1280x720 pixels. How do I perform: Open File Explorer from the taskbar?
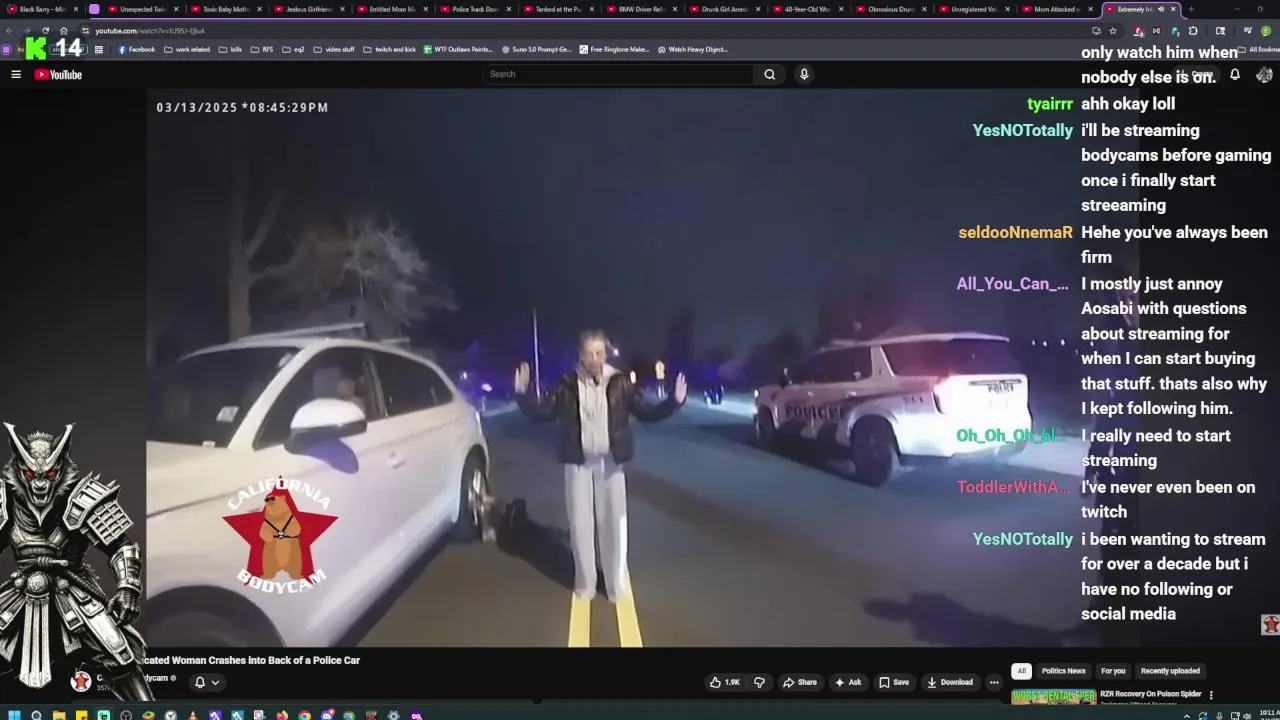pos(59,715)
